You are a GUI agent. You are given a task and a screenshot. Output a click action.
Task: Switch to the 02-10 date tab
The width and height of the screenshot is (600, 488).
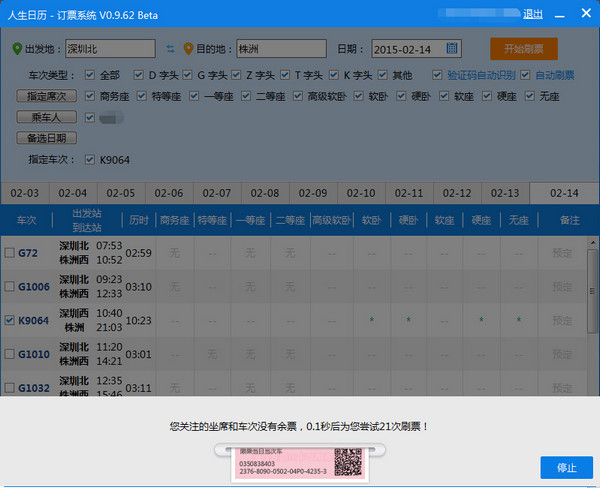361,193
